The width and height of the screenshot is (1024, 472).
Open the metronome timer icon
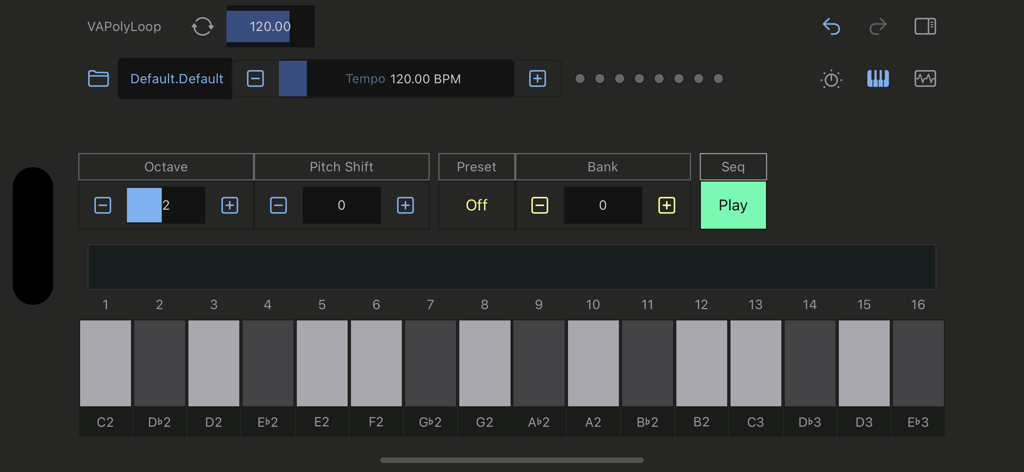coord(831,80)
